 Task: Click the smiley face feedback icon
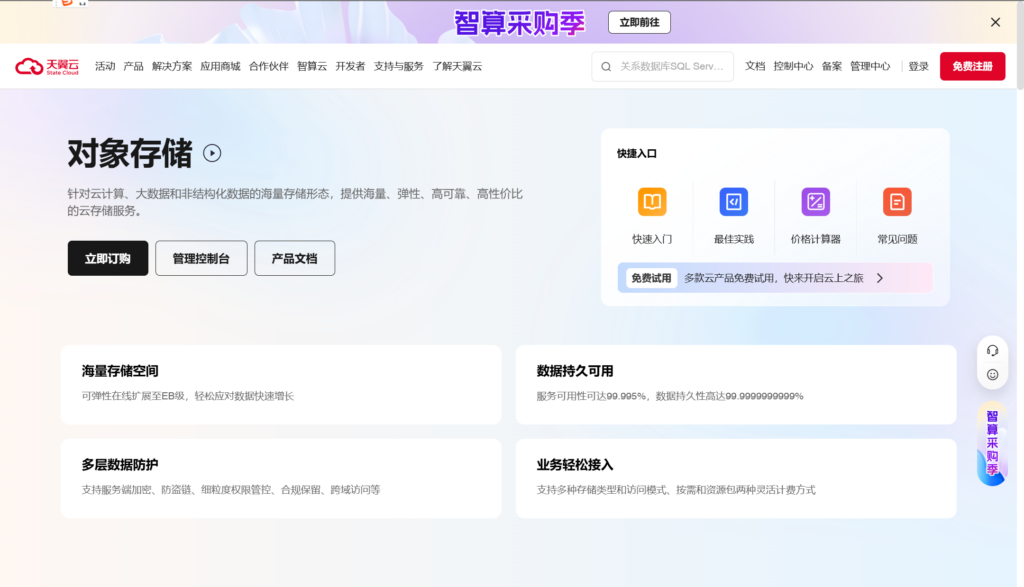pyautogui.click(x=992, y=374)
